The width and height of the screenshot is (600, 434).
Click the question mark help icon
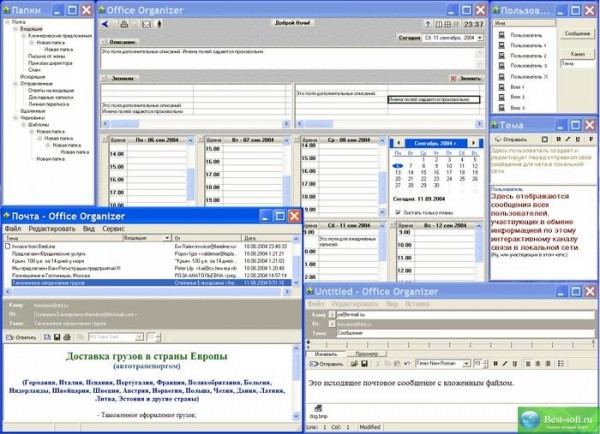[x=428, y=24]
